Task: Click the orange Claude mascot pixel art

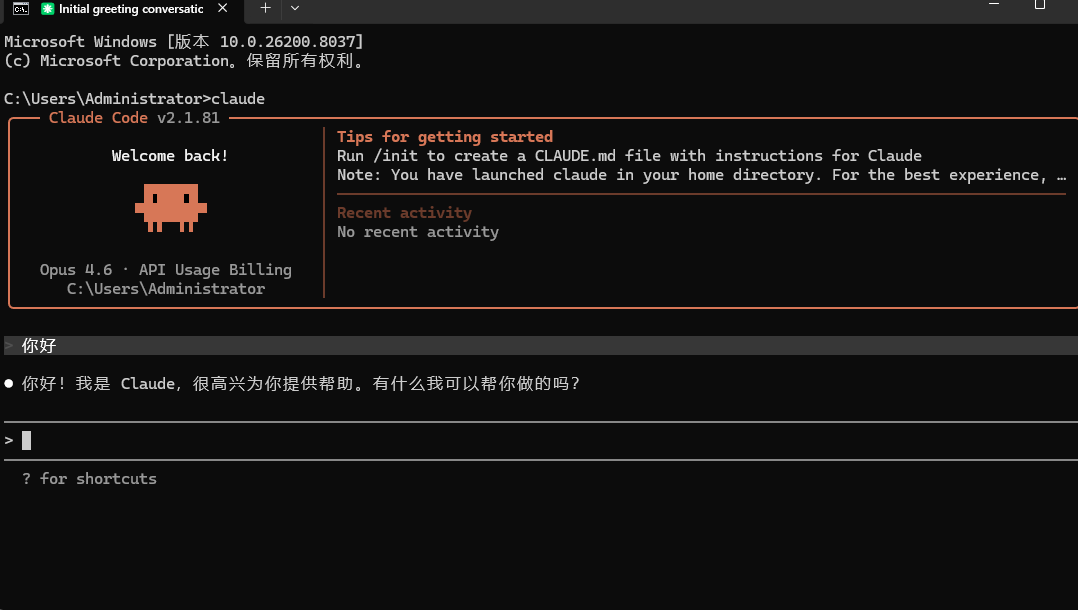Action: (170, 208)
